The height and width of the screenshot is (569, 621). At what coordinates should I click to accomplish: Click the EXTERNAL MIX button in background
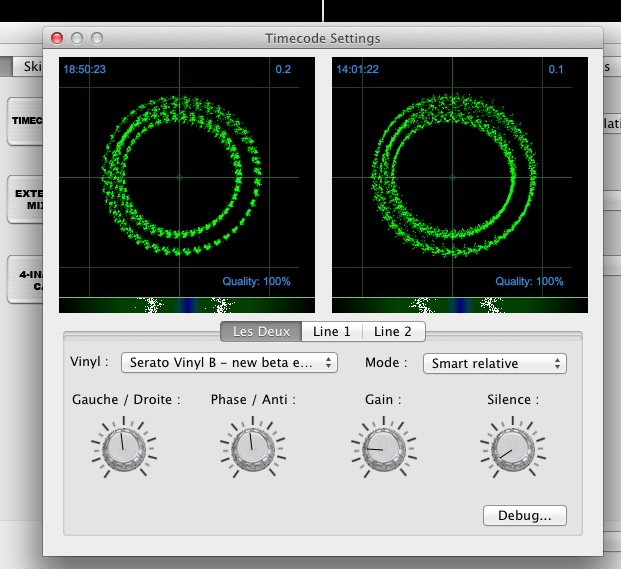point(25,197)
